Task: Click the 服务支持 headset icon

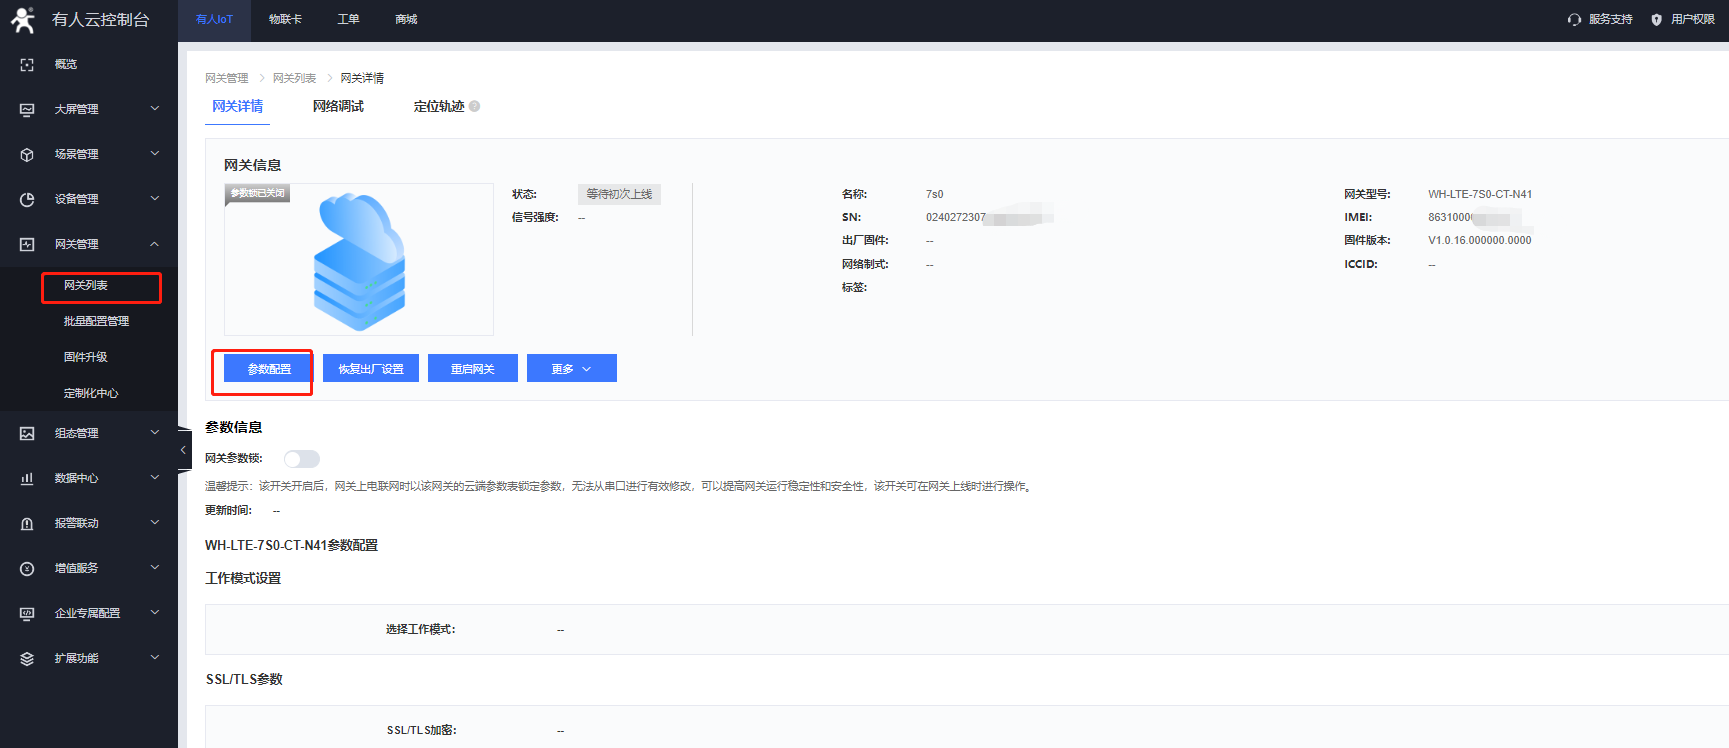Action: [1574, 20]
